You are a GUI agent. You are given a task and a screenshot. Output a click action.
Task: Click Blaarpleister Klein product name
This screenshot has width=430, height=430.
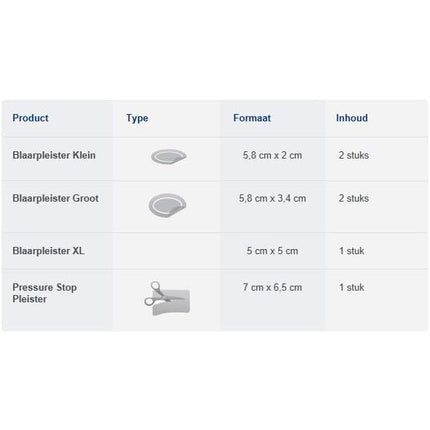(54, 155)
